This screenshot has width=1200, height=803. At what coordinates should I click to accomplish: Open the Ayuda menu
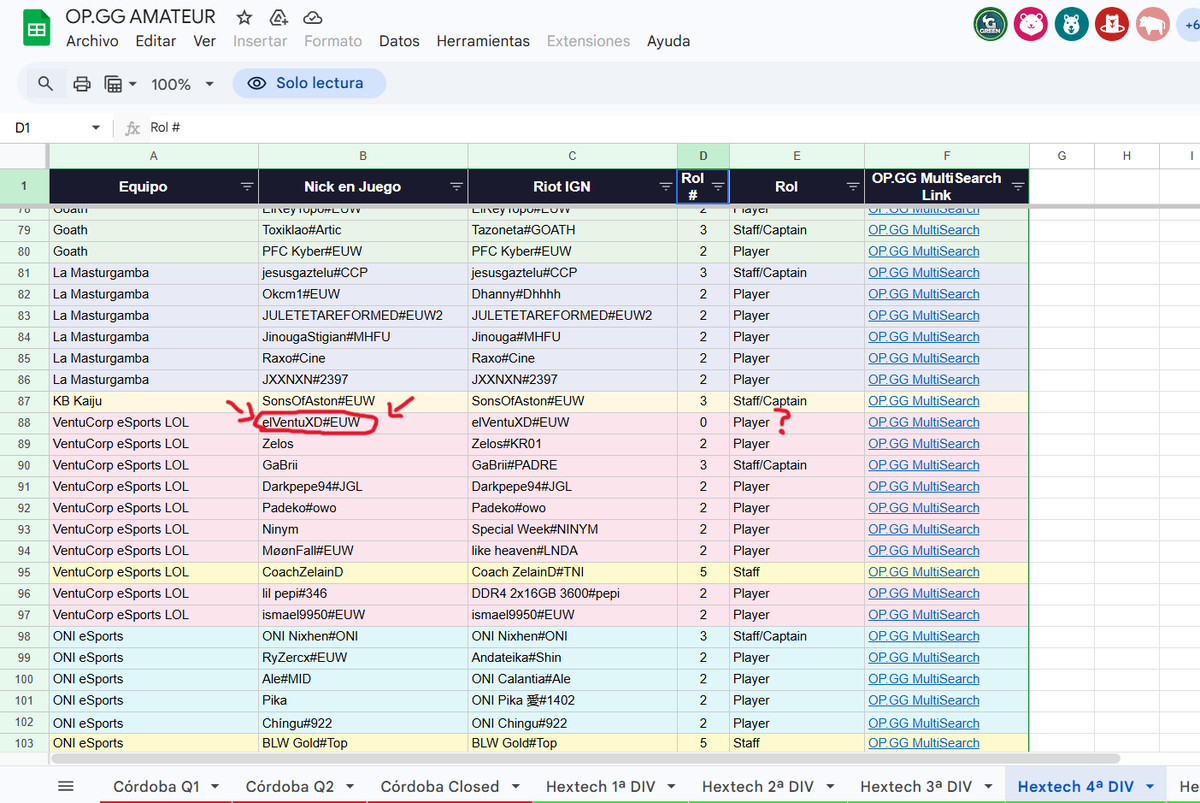click(668, 41)
